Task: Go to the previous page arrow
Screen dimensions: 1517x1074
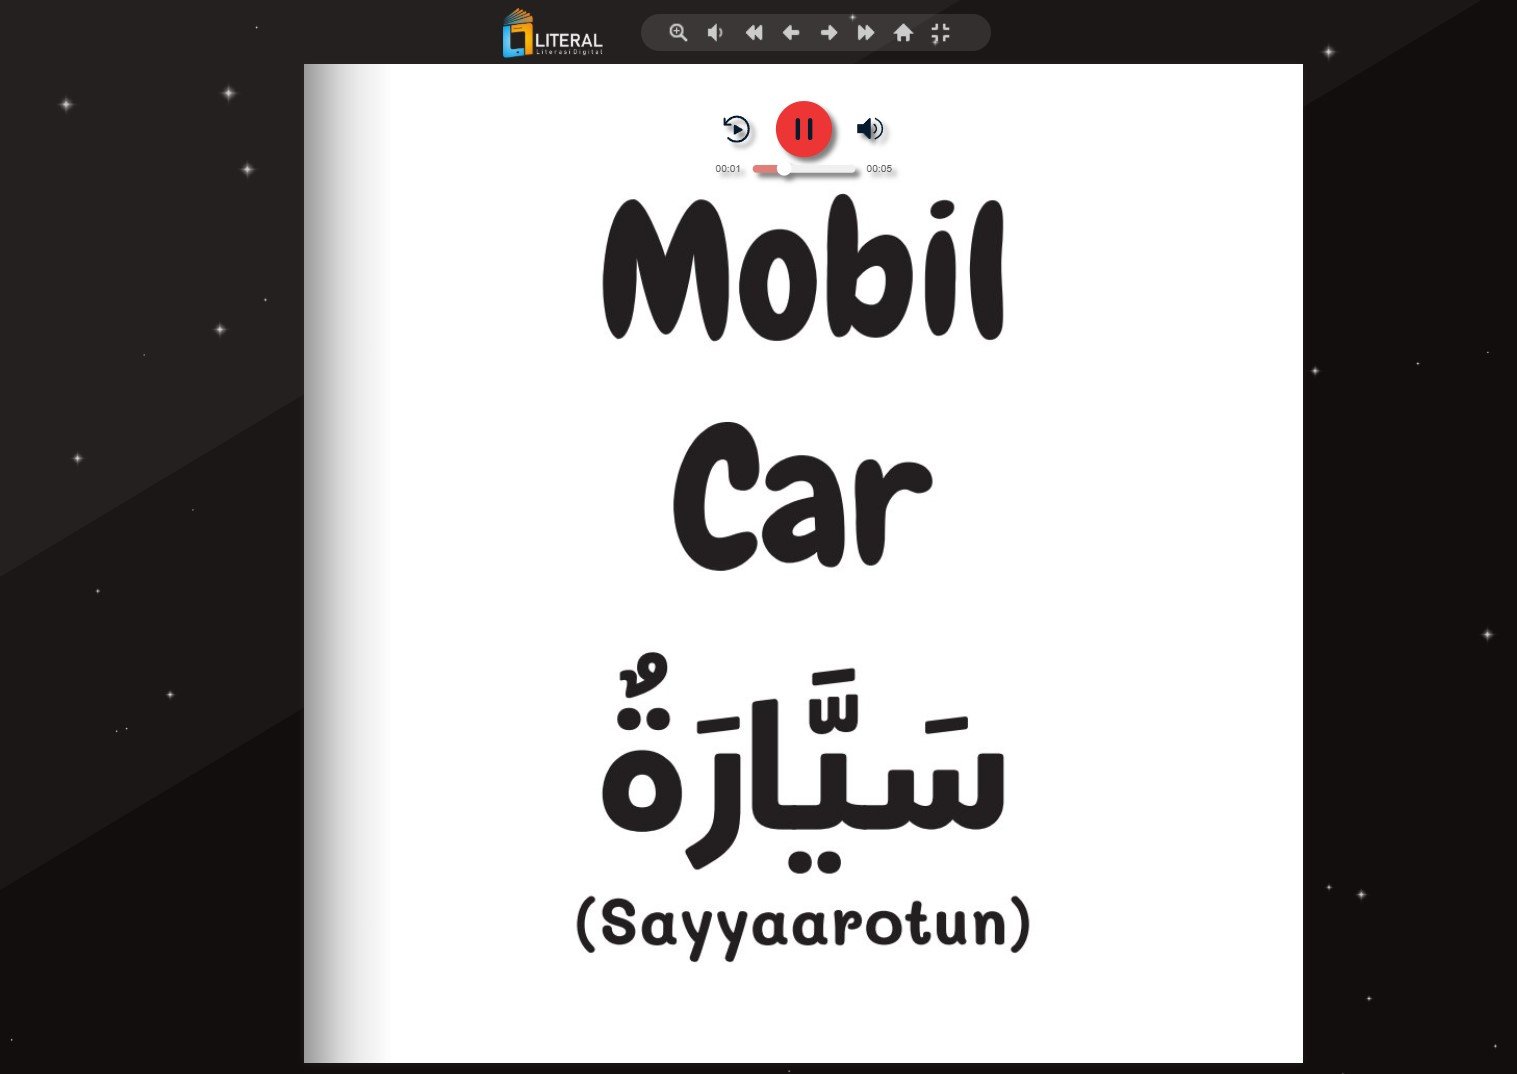Action: coord(791,33)
